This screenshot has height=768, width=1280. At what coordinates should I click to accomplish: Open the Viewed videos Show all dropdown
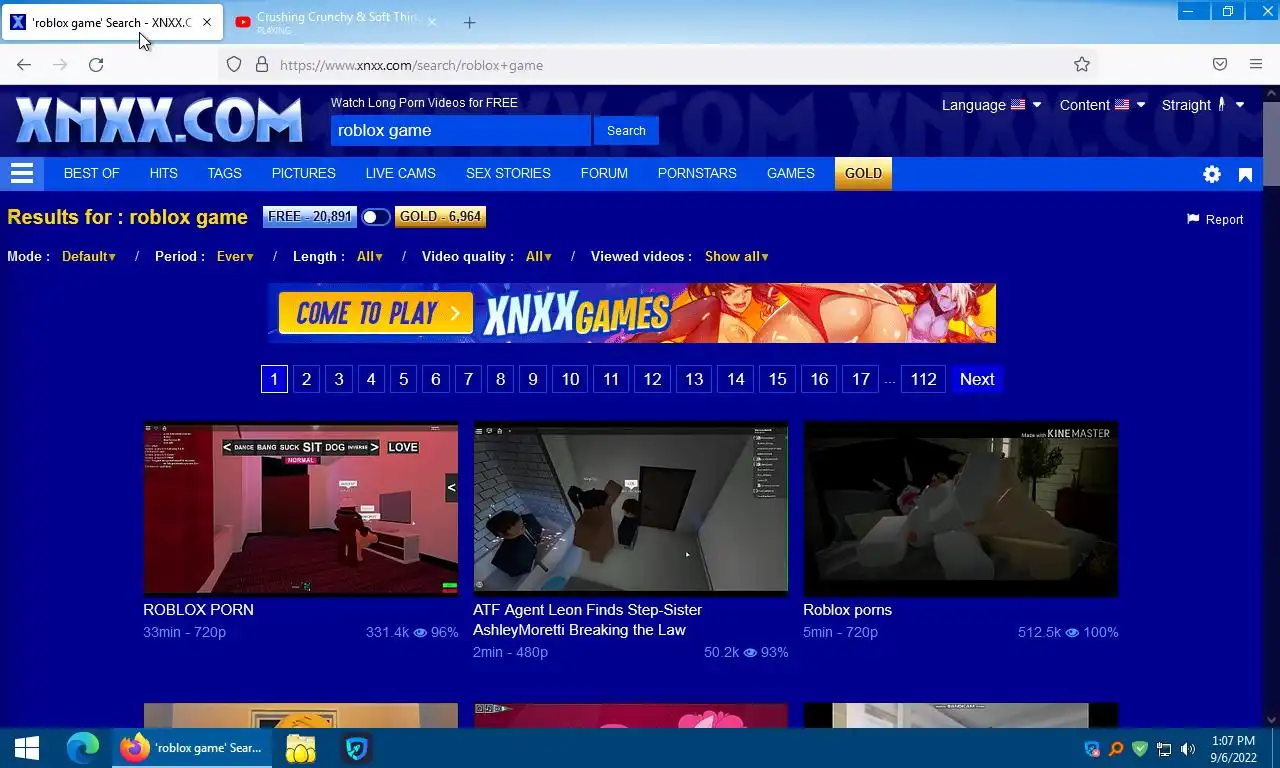(x=737, y=256)
